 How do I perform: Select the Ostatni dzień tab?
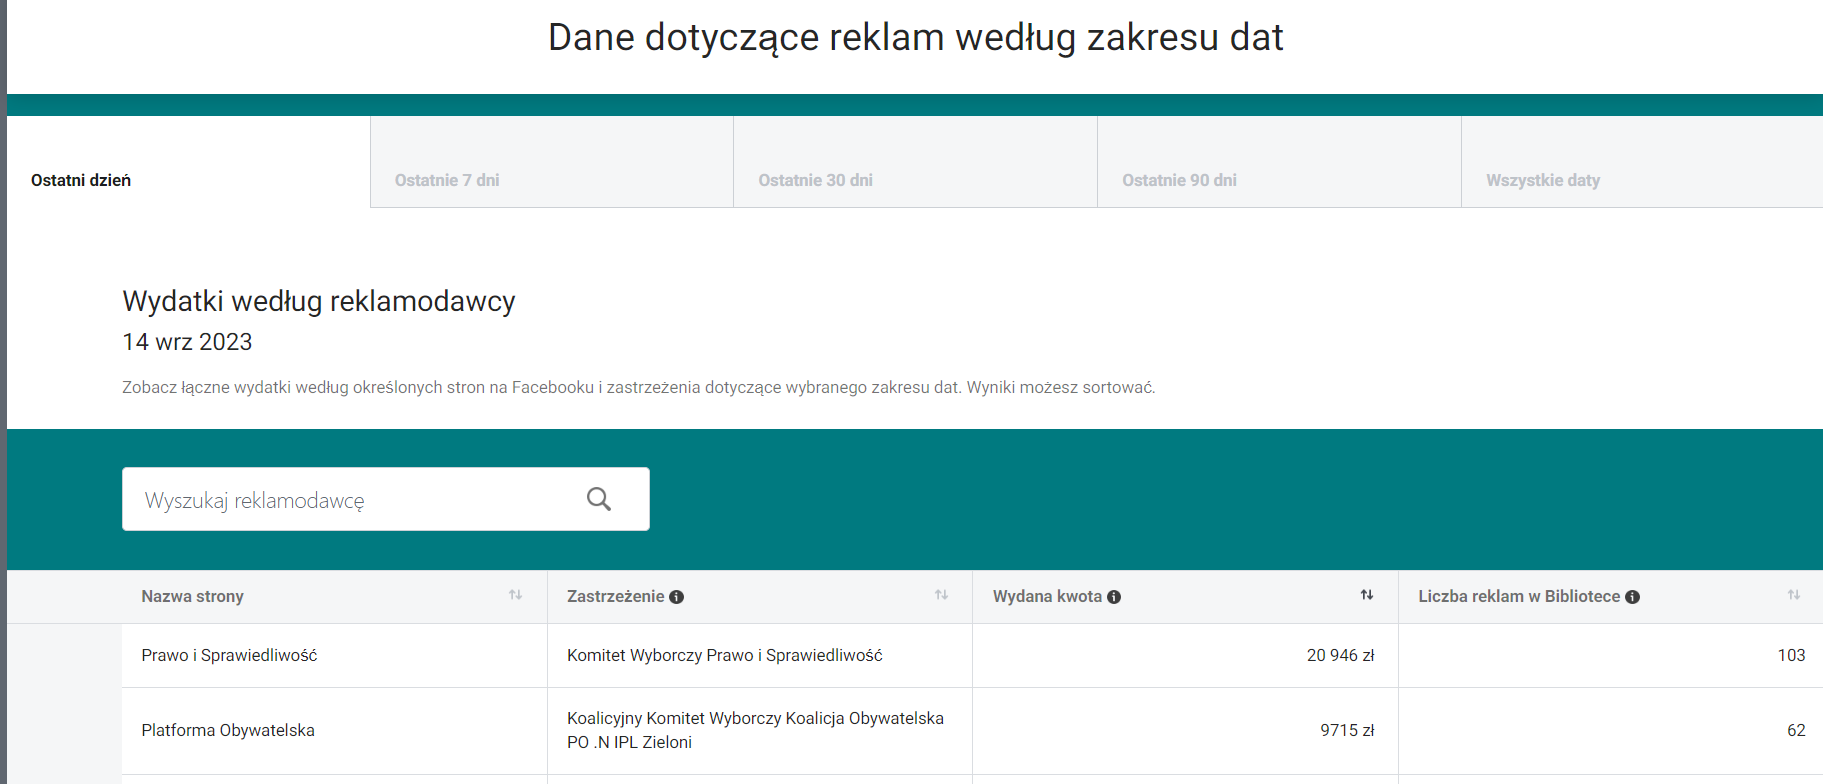pyautogui.click(x=81, y=180)
